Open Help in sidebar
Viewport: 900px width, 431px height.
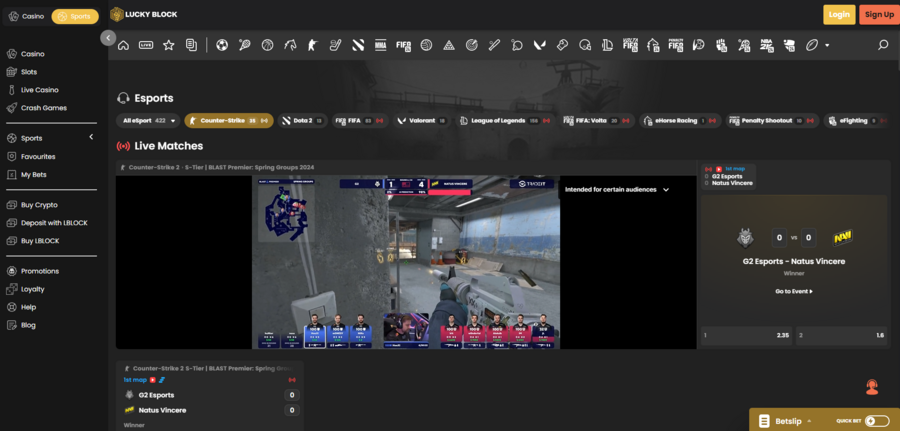[x=29, y=307]
